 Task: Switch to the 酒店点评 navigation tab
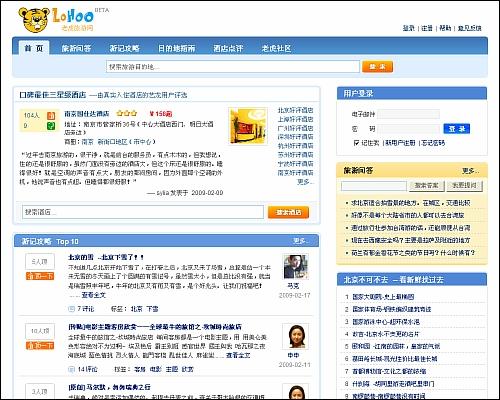coord(228,48)
